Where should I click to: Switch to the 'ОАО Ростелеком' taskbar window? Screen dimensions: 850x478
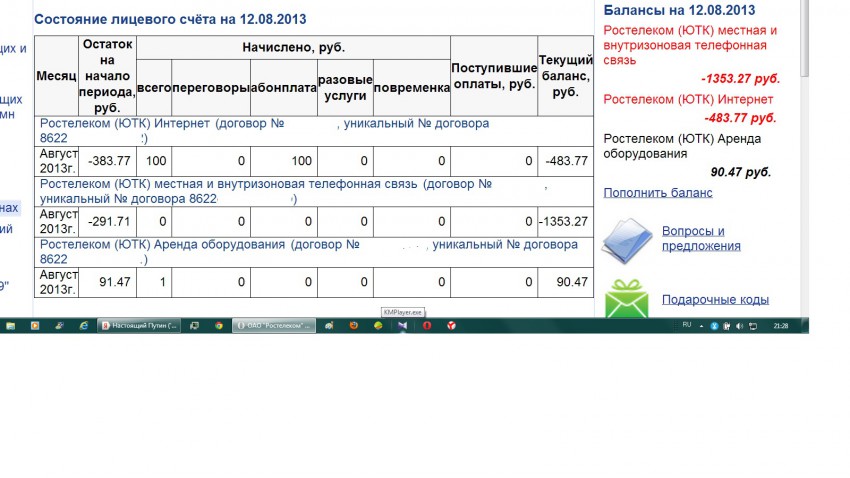275,326
